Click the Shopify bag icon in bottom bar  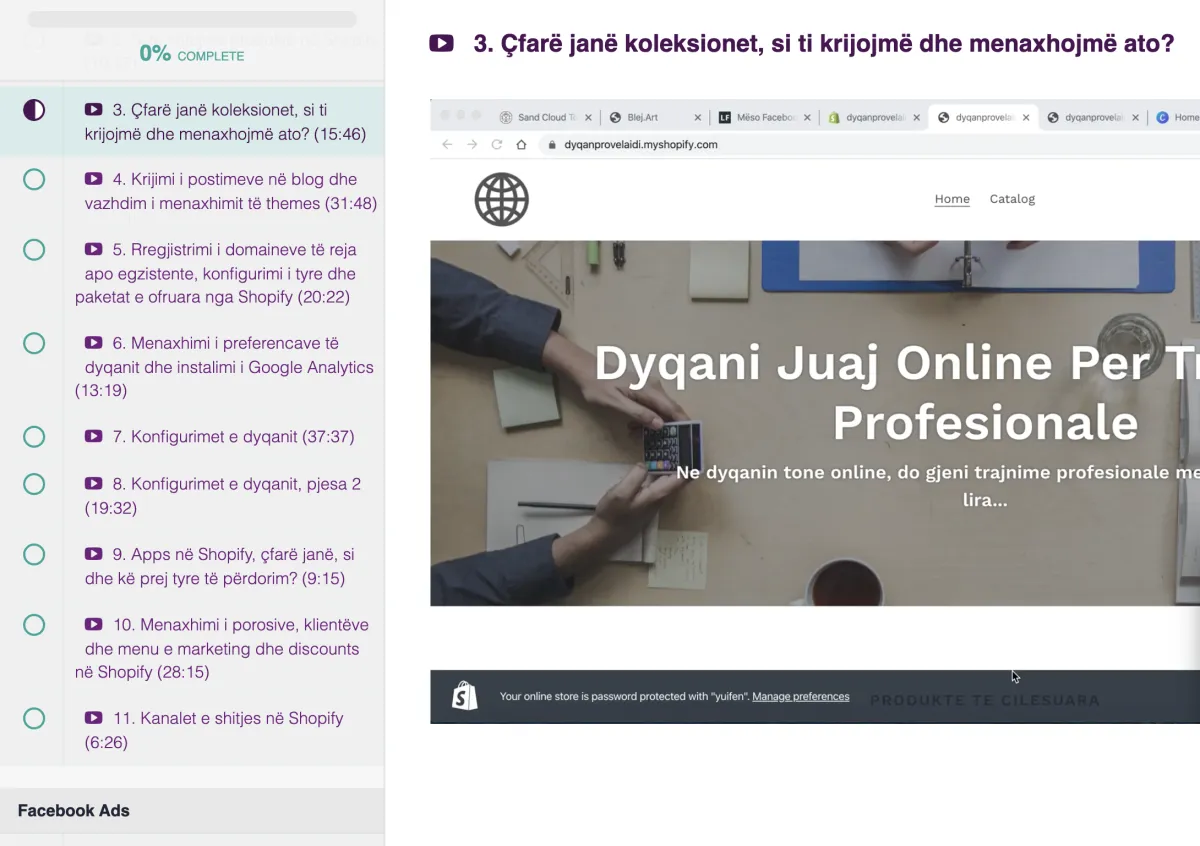[x=465, y=696]
